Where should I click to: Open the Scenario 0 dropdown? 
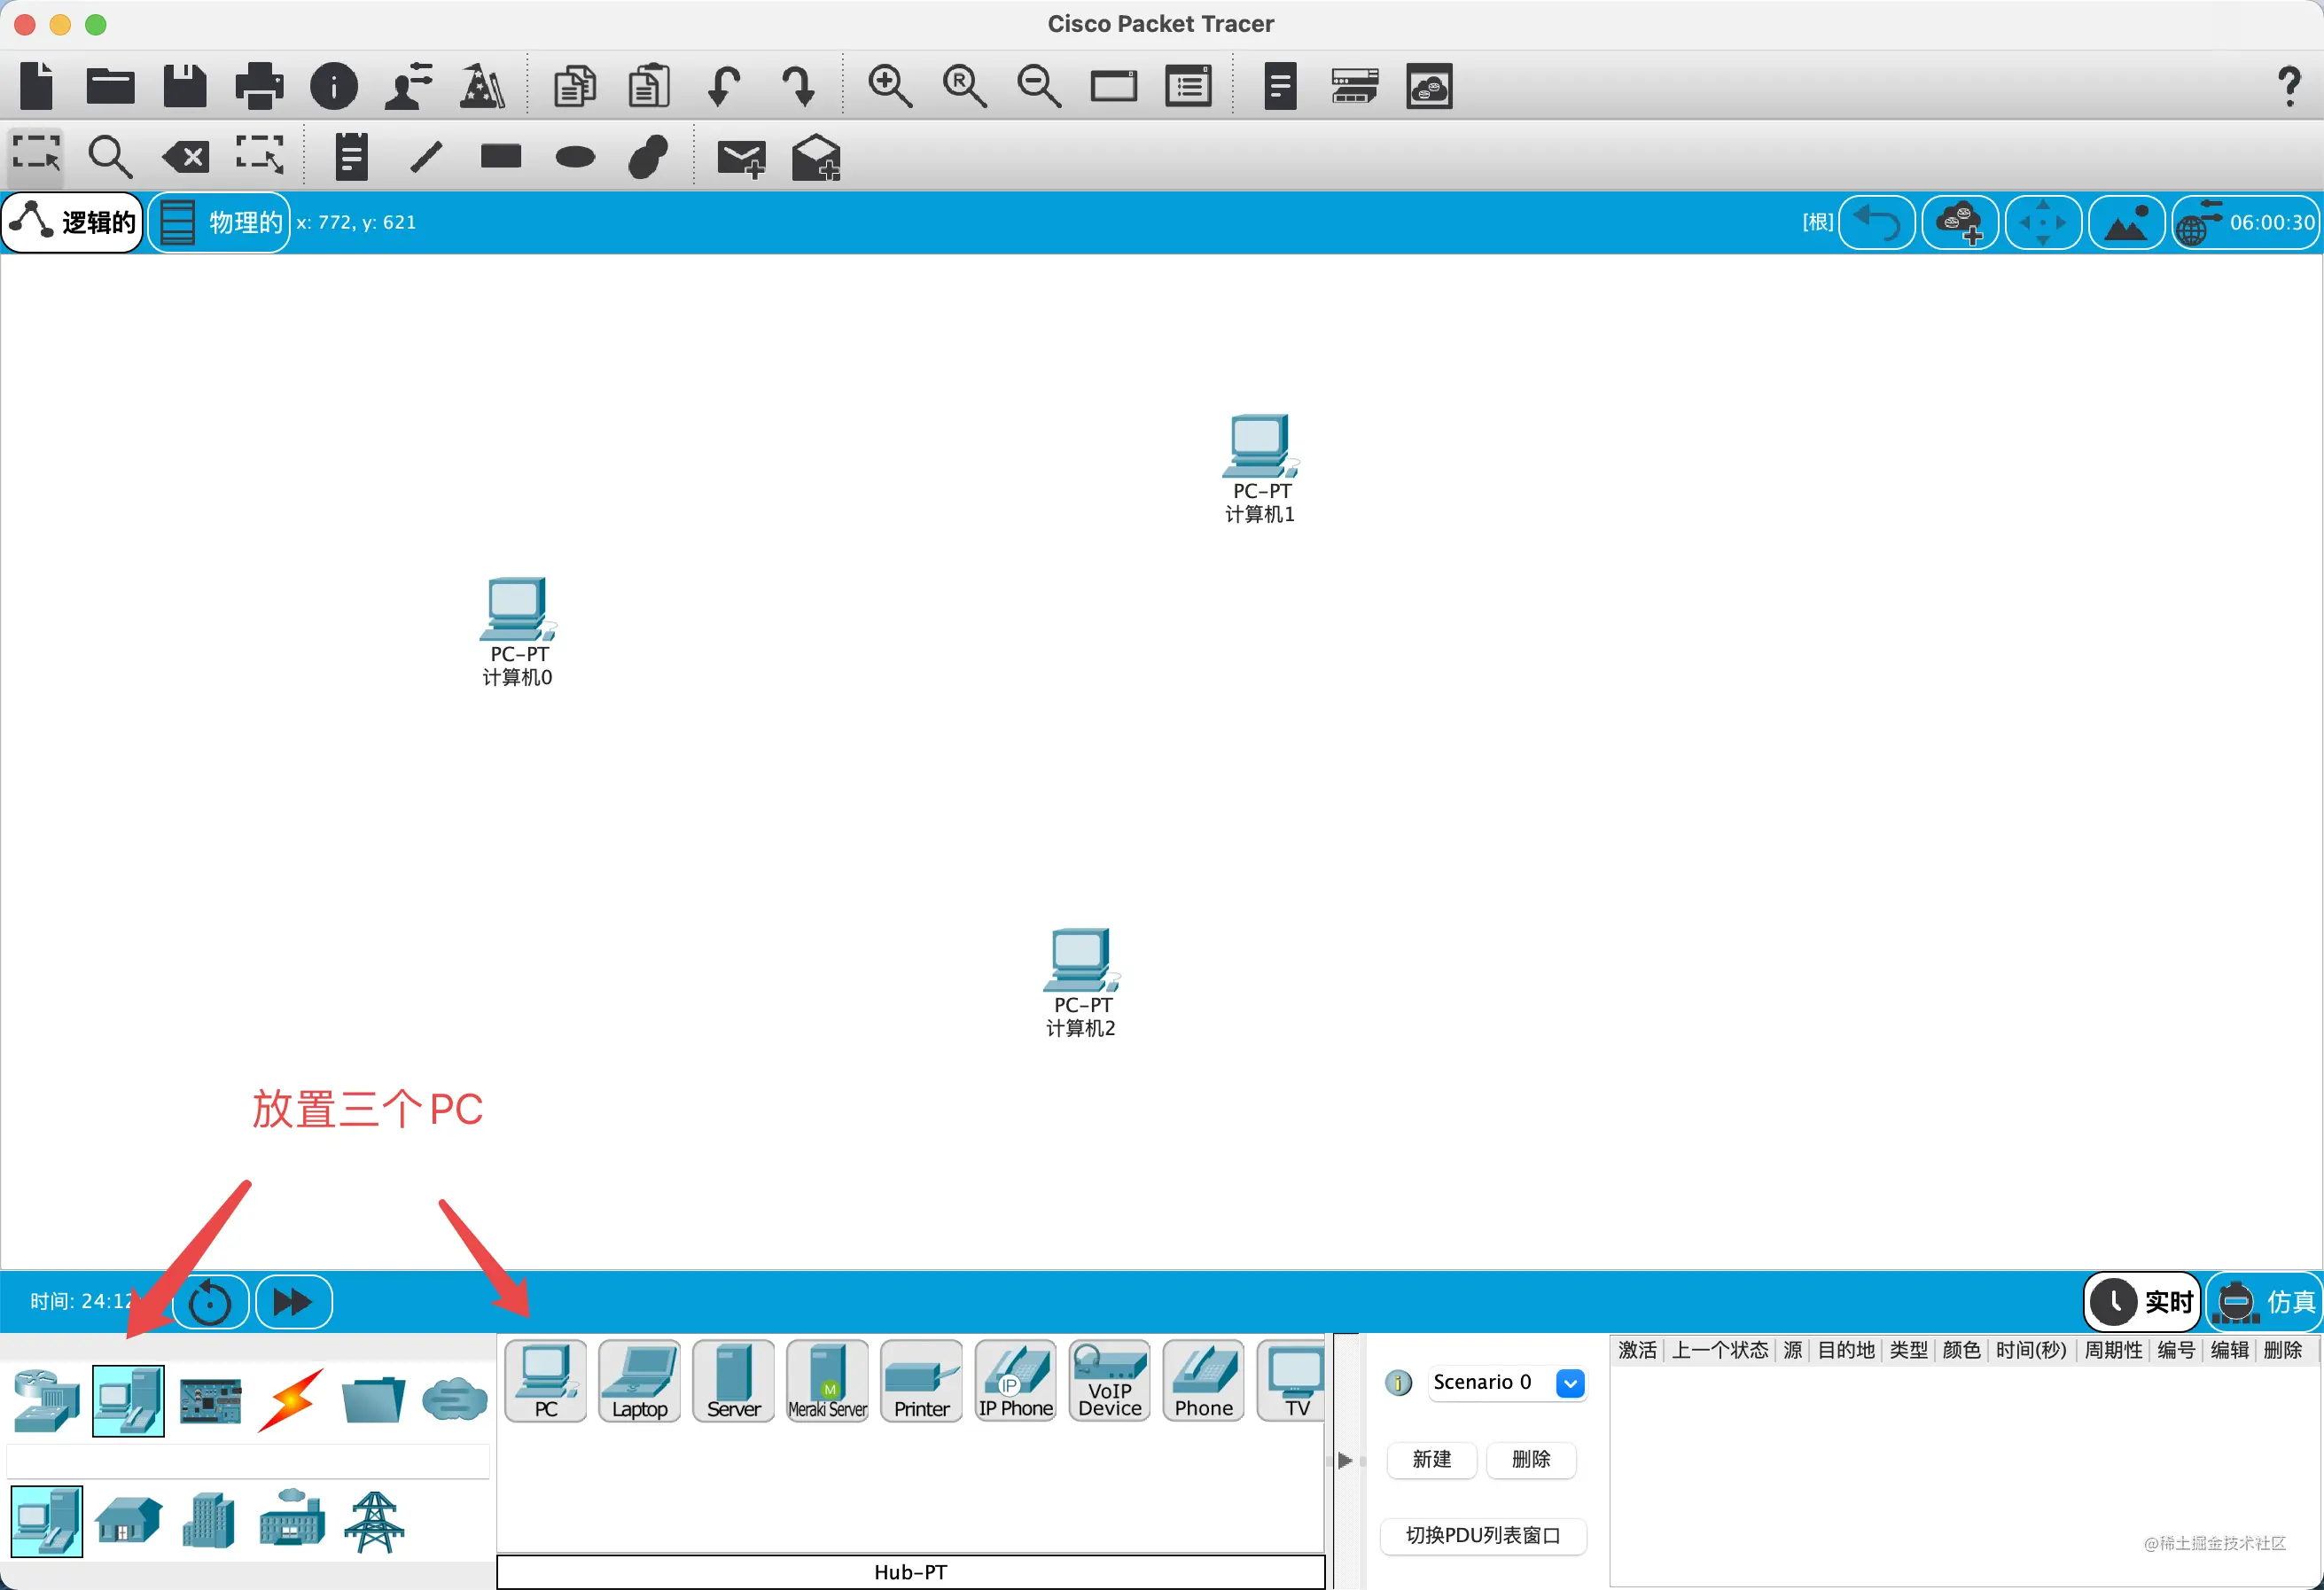1507,1383
